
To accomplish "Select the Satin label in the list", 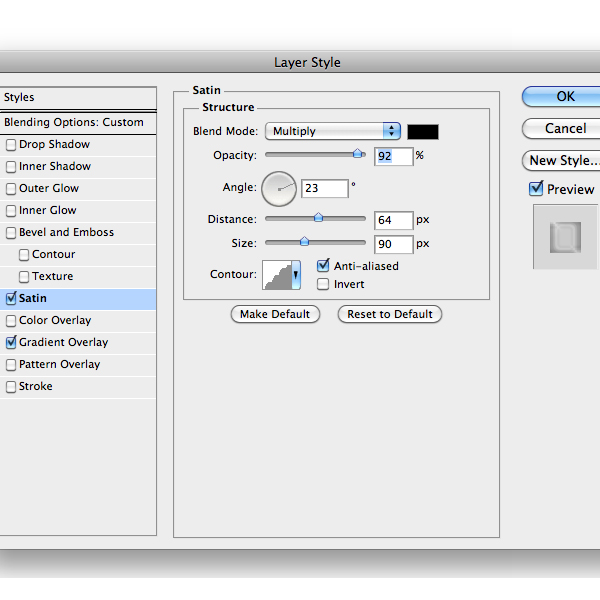I will coord(33,298).
